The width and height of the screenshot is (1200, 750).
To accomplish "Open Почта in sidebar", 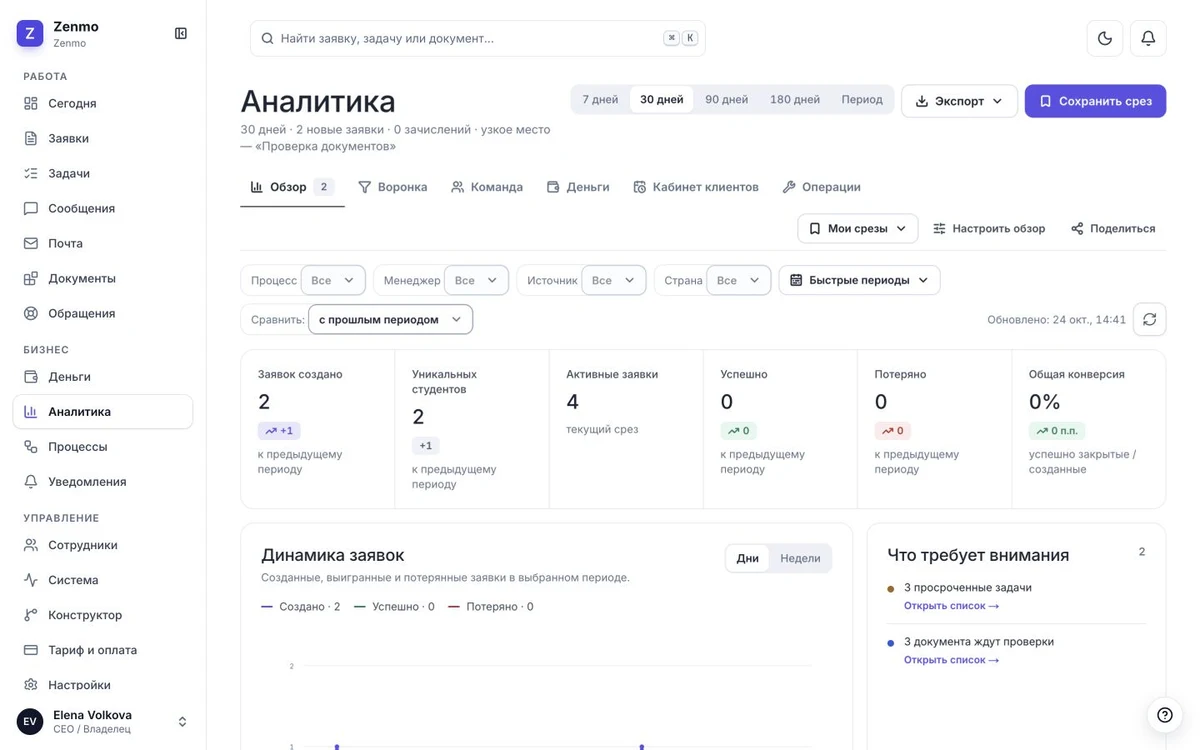I will point(103,243).
